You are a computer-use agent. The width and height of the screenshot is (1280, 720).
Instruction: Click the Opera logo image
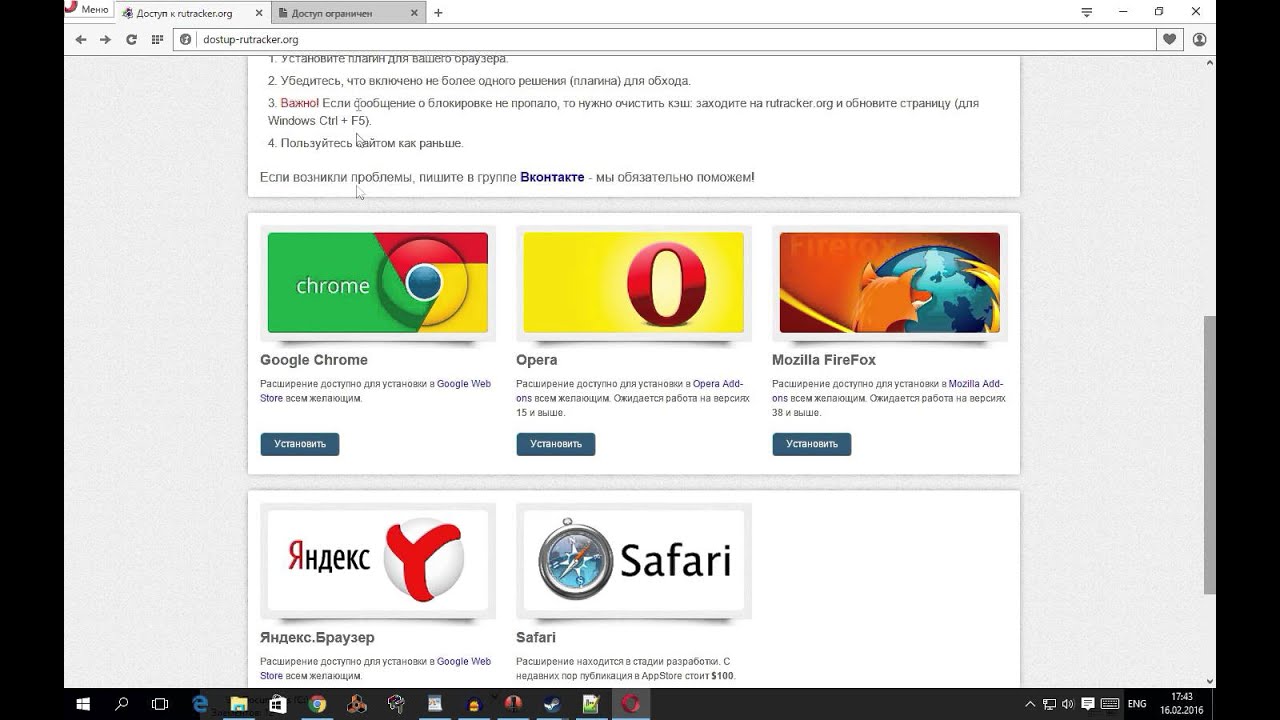pyautogui.click(x=634, y=283)
